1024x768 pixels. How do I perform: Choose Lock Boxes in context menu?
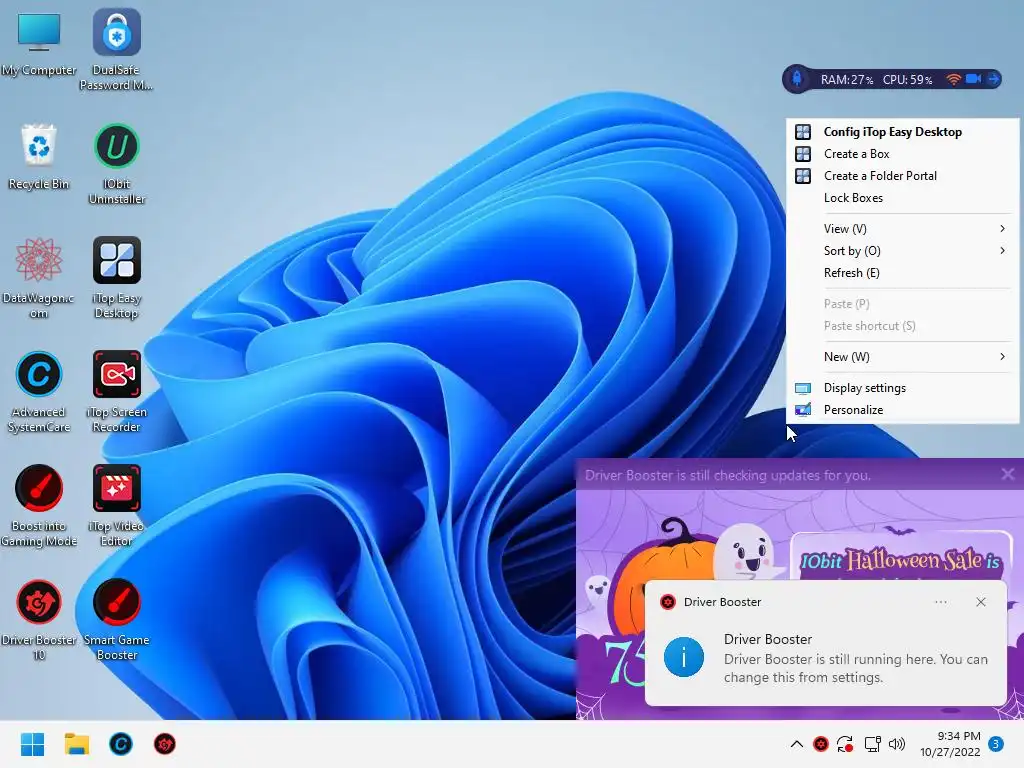pos(903,198)
